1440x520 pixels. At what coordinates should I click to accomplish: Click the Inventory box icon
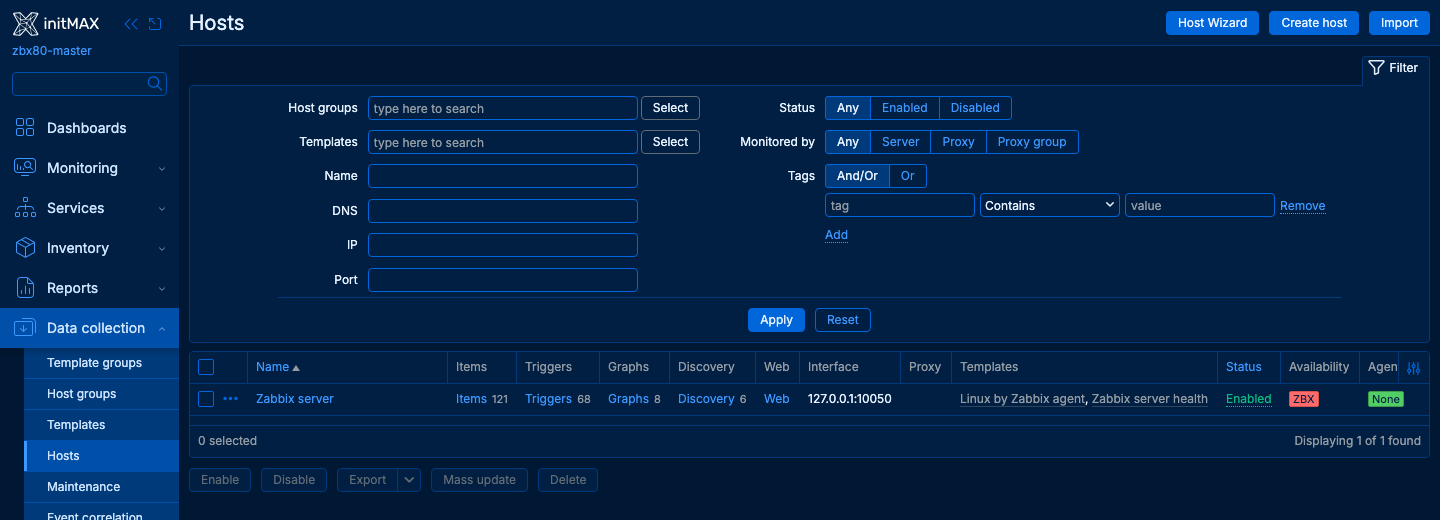click(x=25, y=248)
